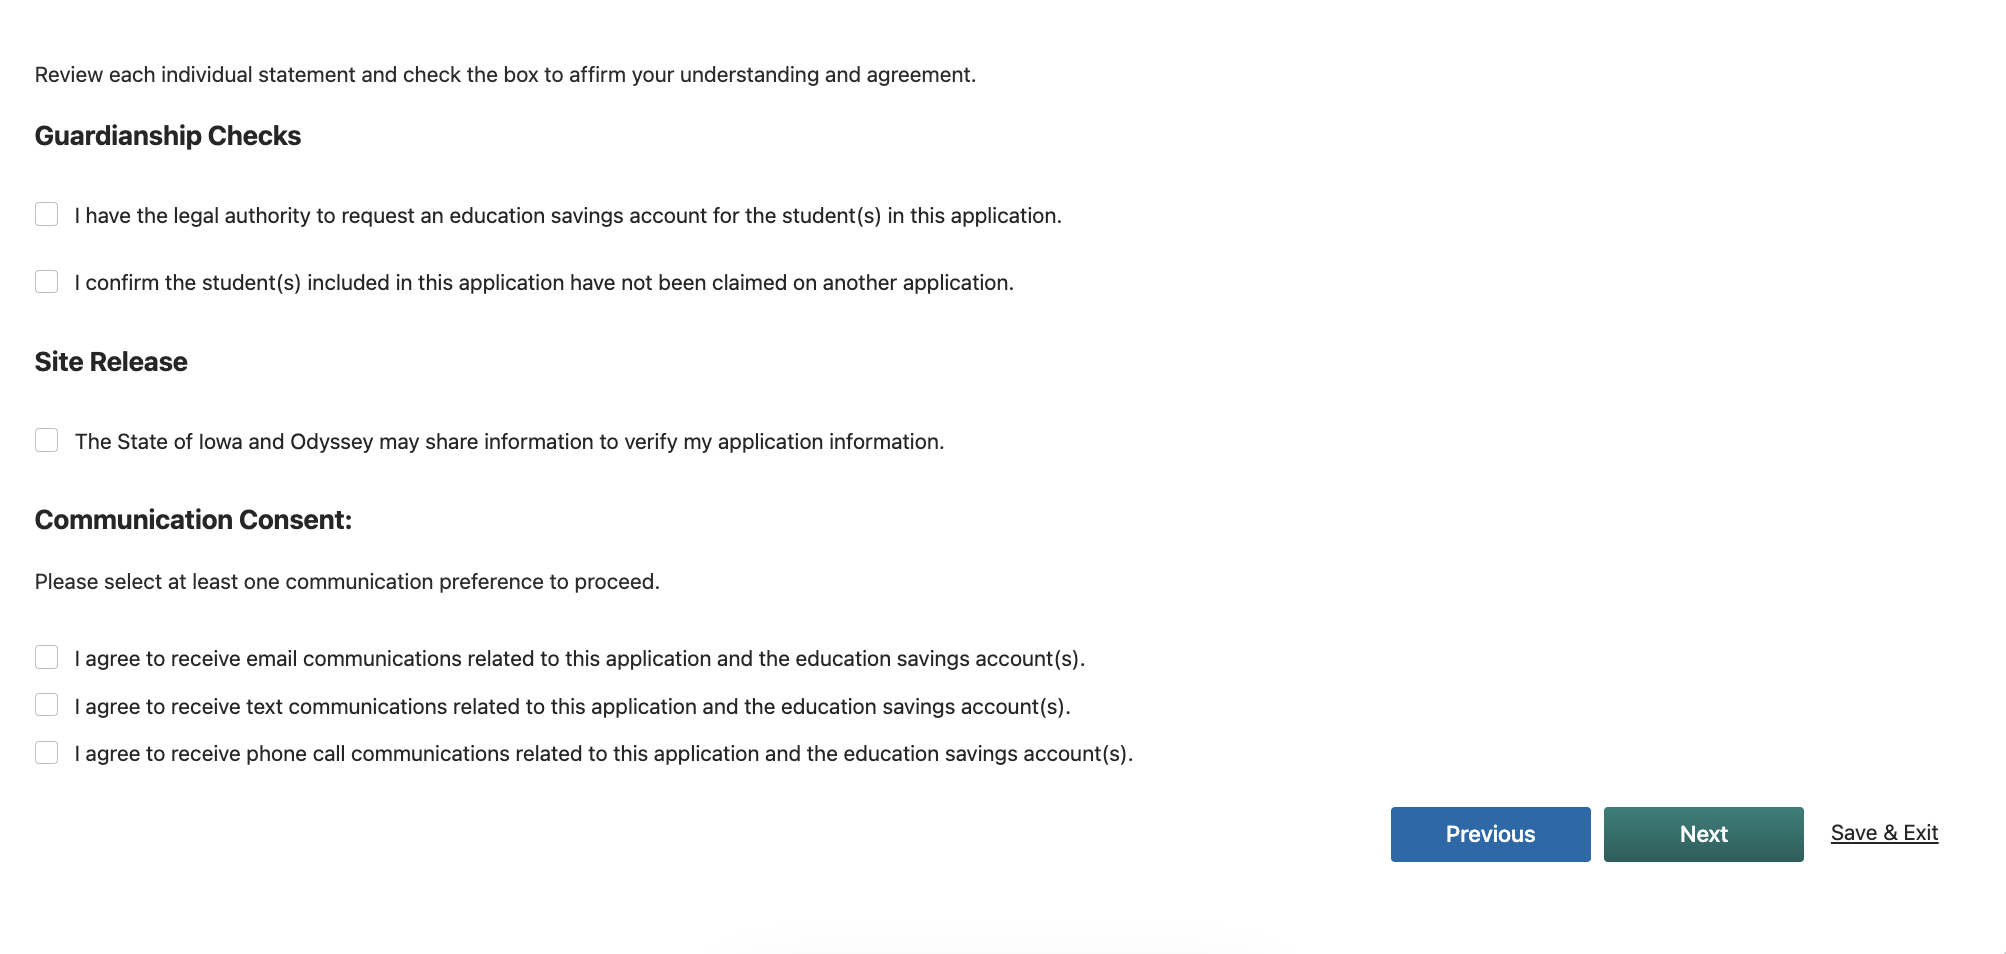Click the 'receive text communications' label text

572,707
